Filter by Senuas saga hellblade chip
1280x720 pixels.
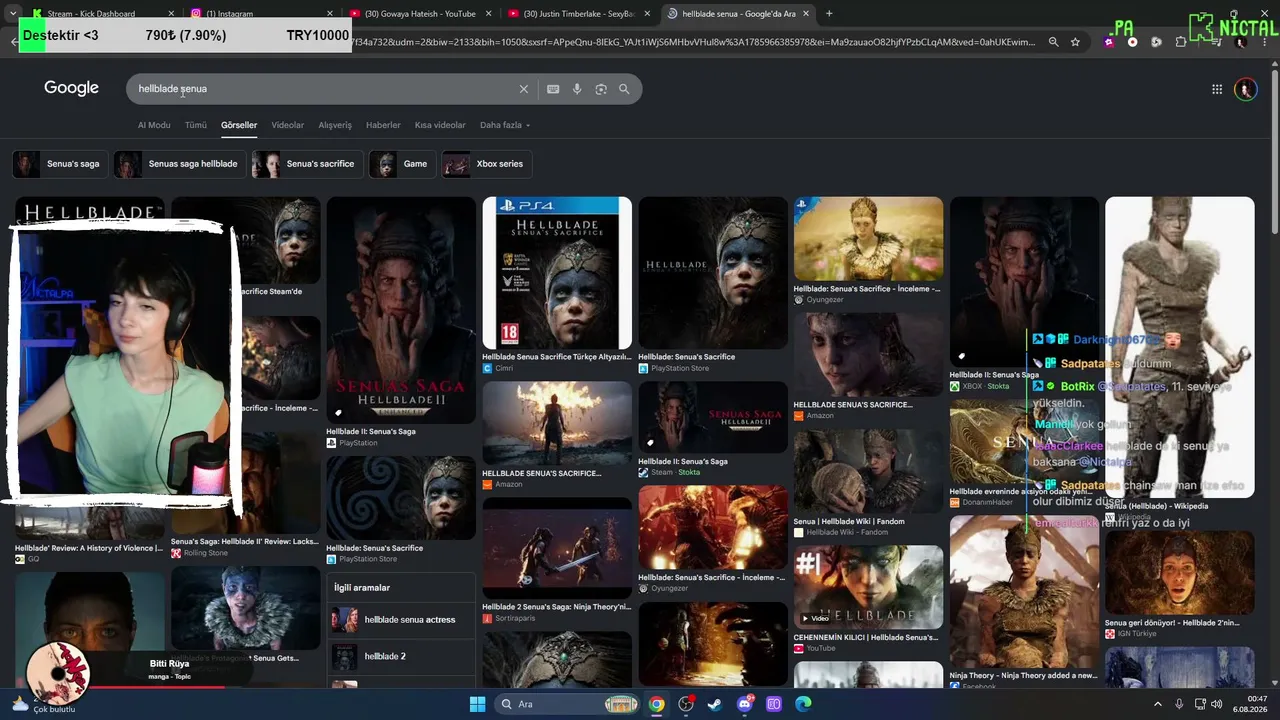(179, 164)
